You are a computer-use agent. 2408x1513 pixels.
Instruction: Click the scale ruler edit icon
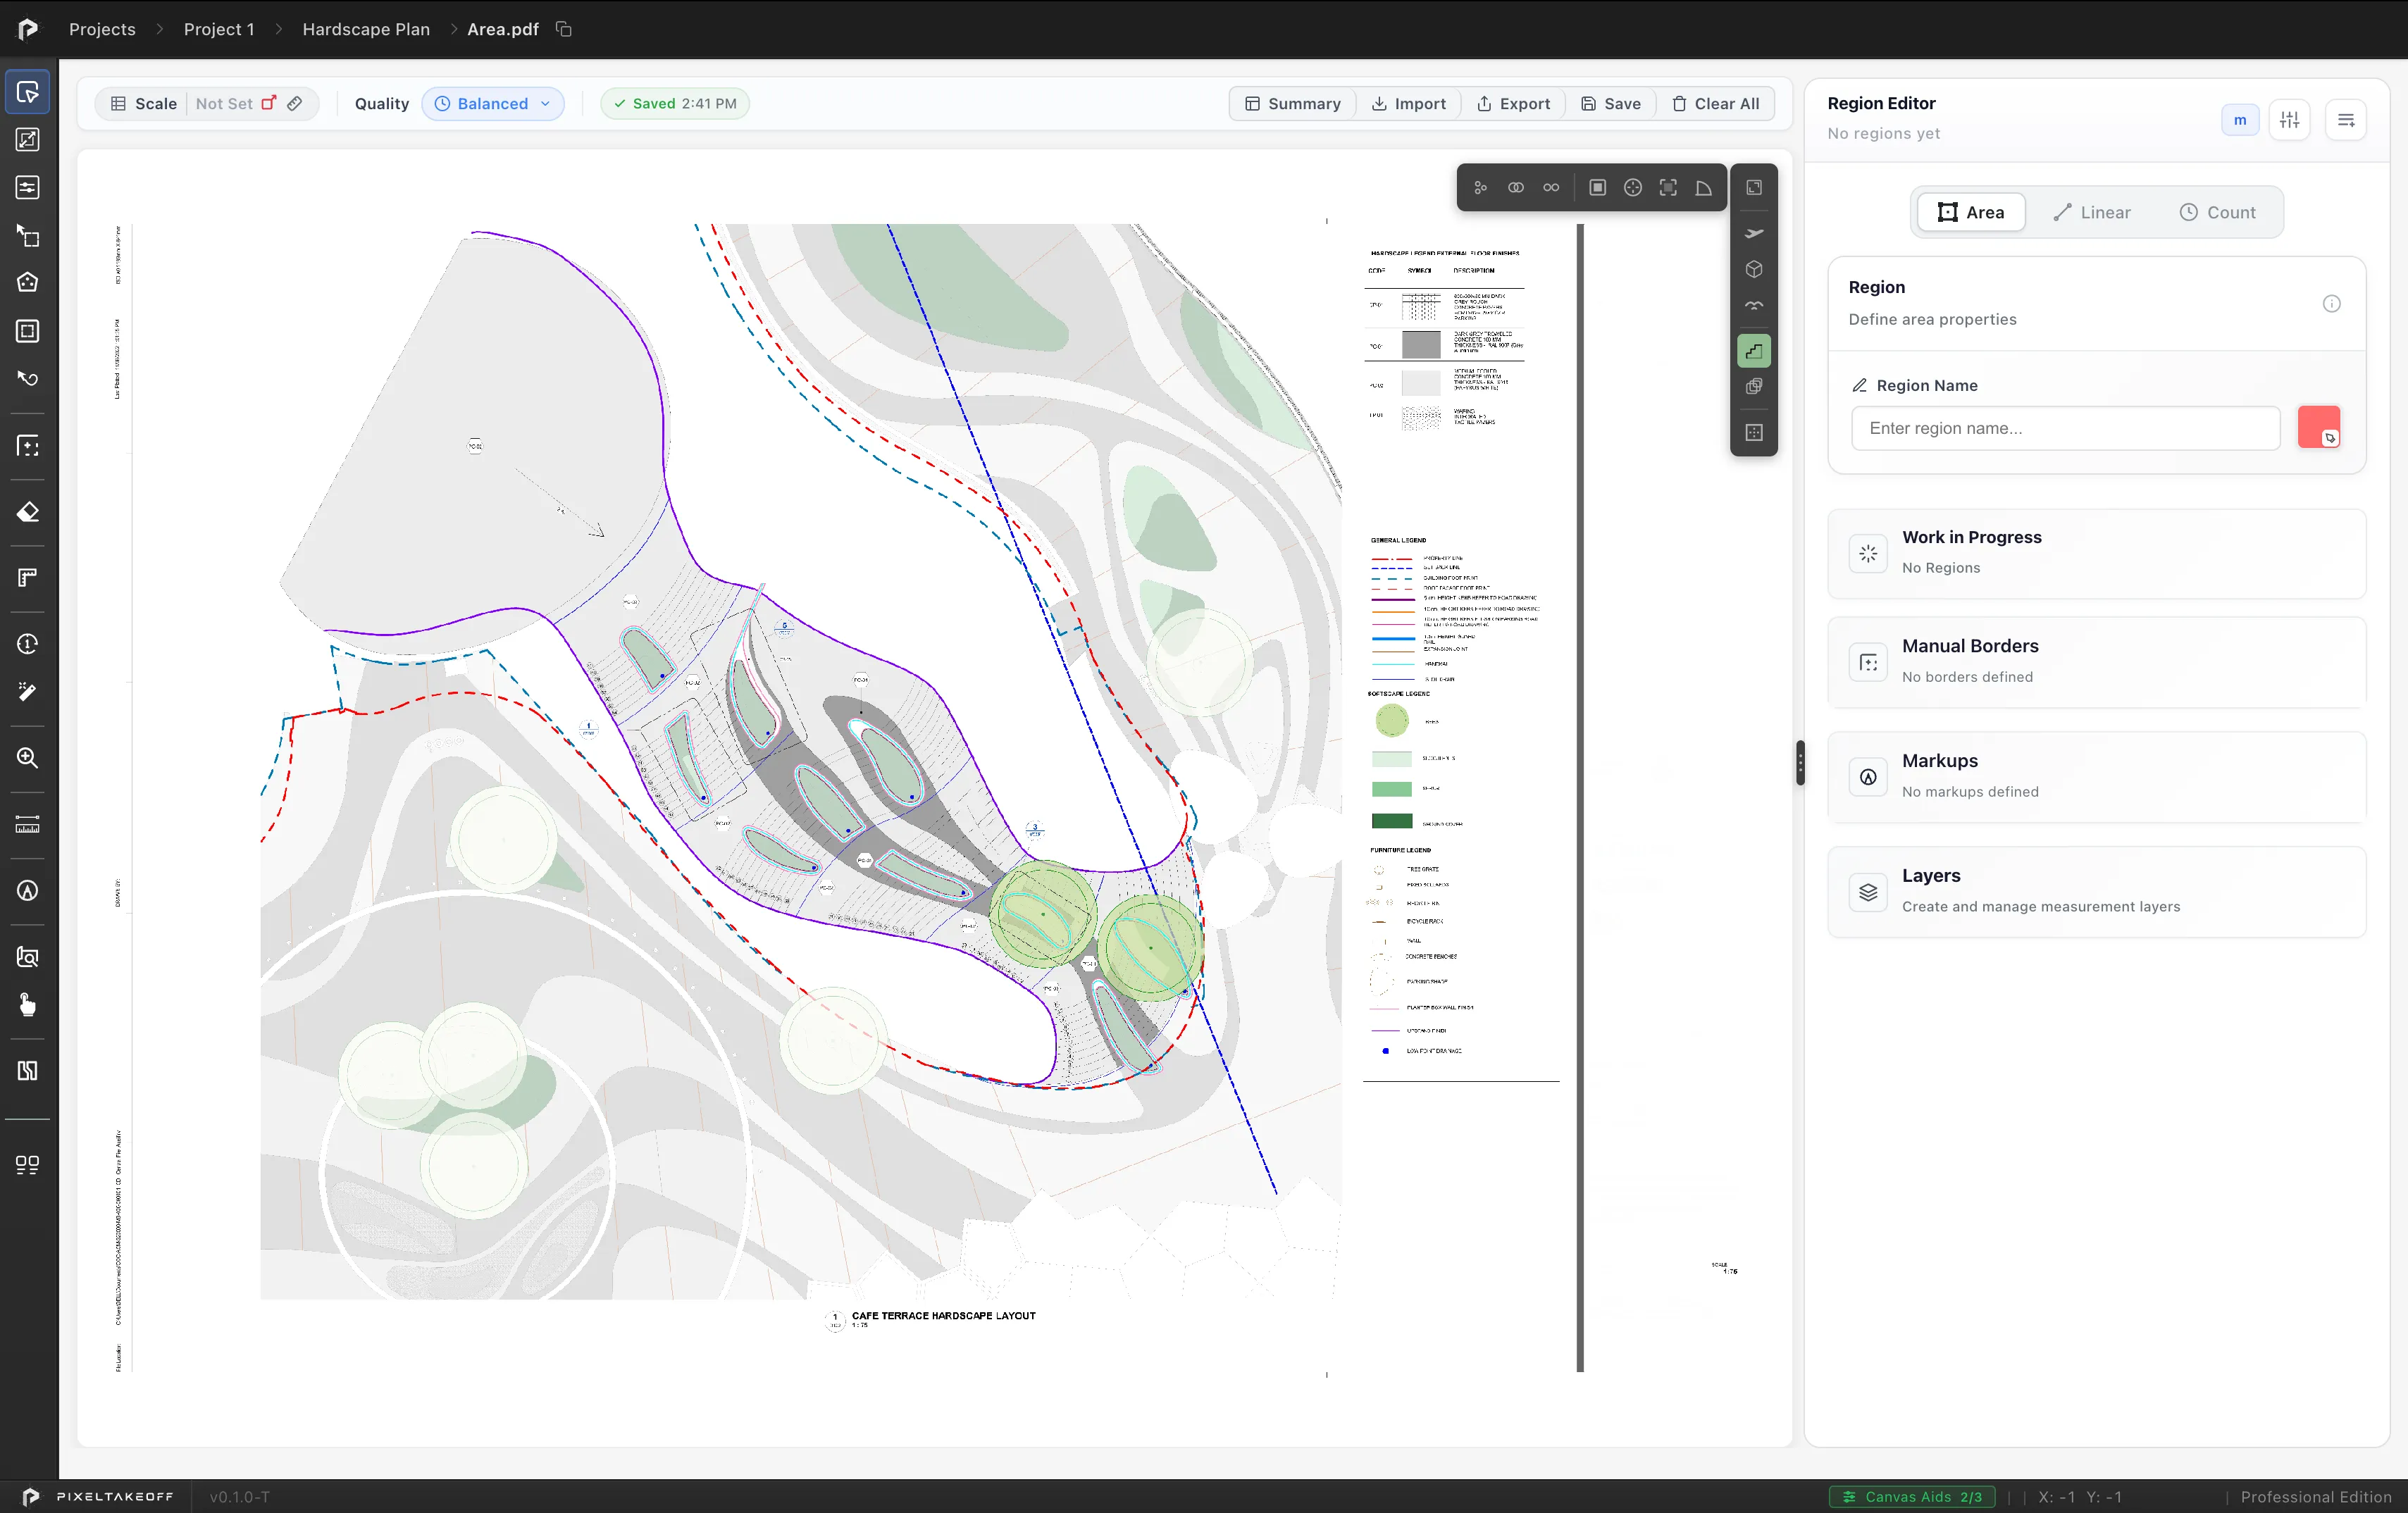point(295,103)
